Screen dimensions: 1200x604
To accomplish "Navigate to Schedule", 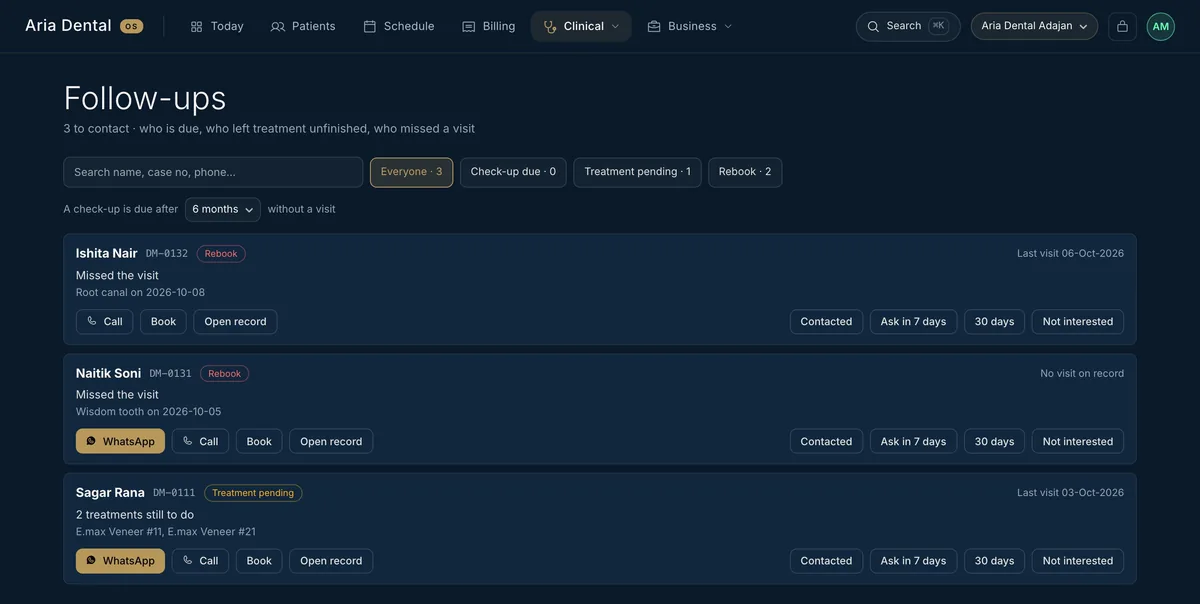I will pos(399,26).
